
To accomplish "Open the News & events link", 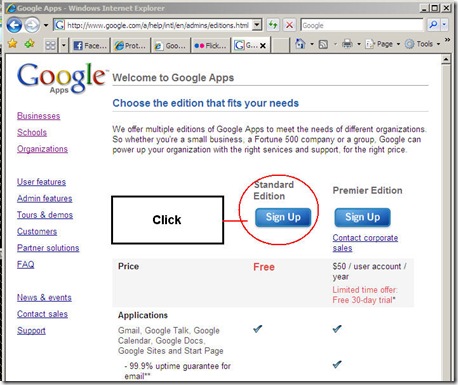I will pos(44,297).
